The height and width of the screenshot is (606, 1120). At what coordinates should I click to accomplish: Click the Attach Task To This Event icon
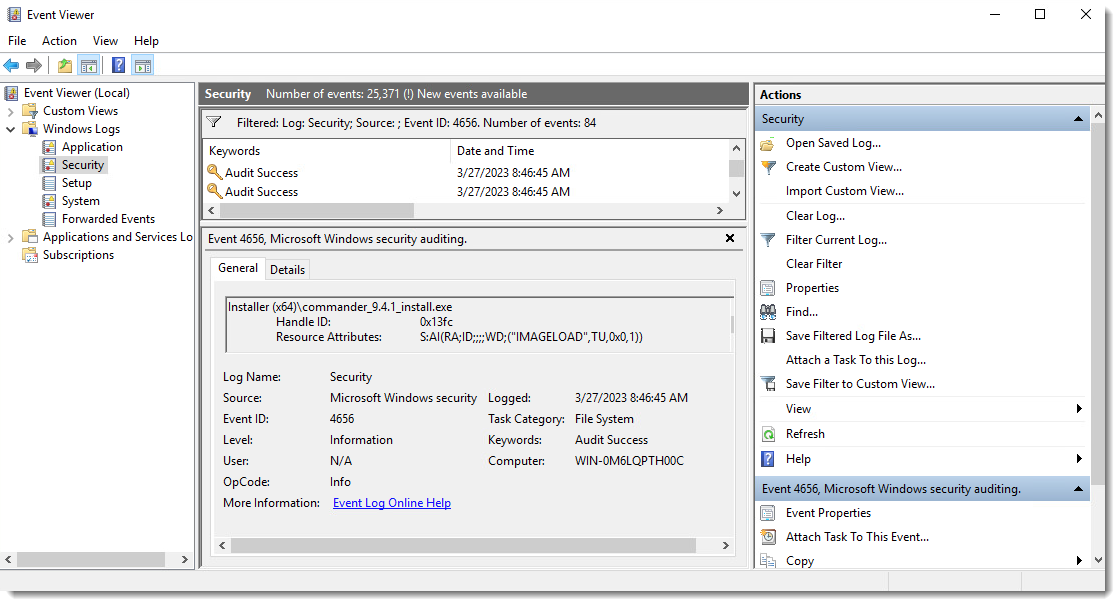coord(767,536)
